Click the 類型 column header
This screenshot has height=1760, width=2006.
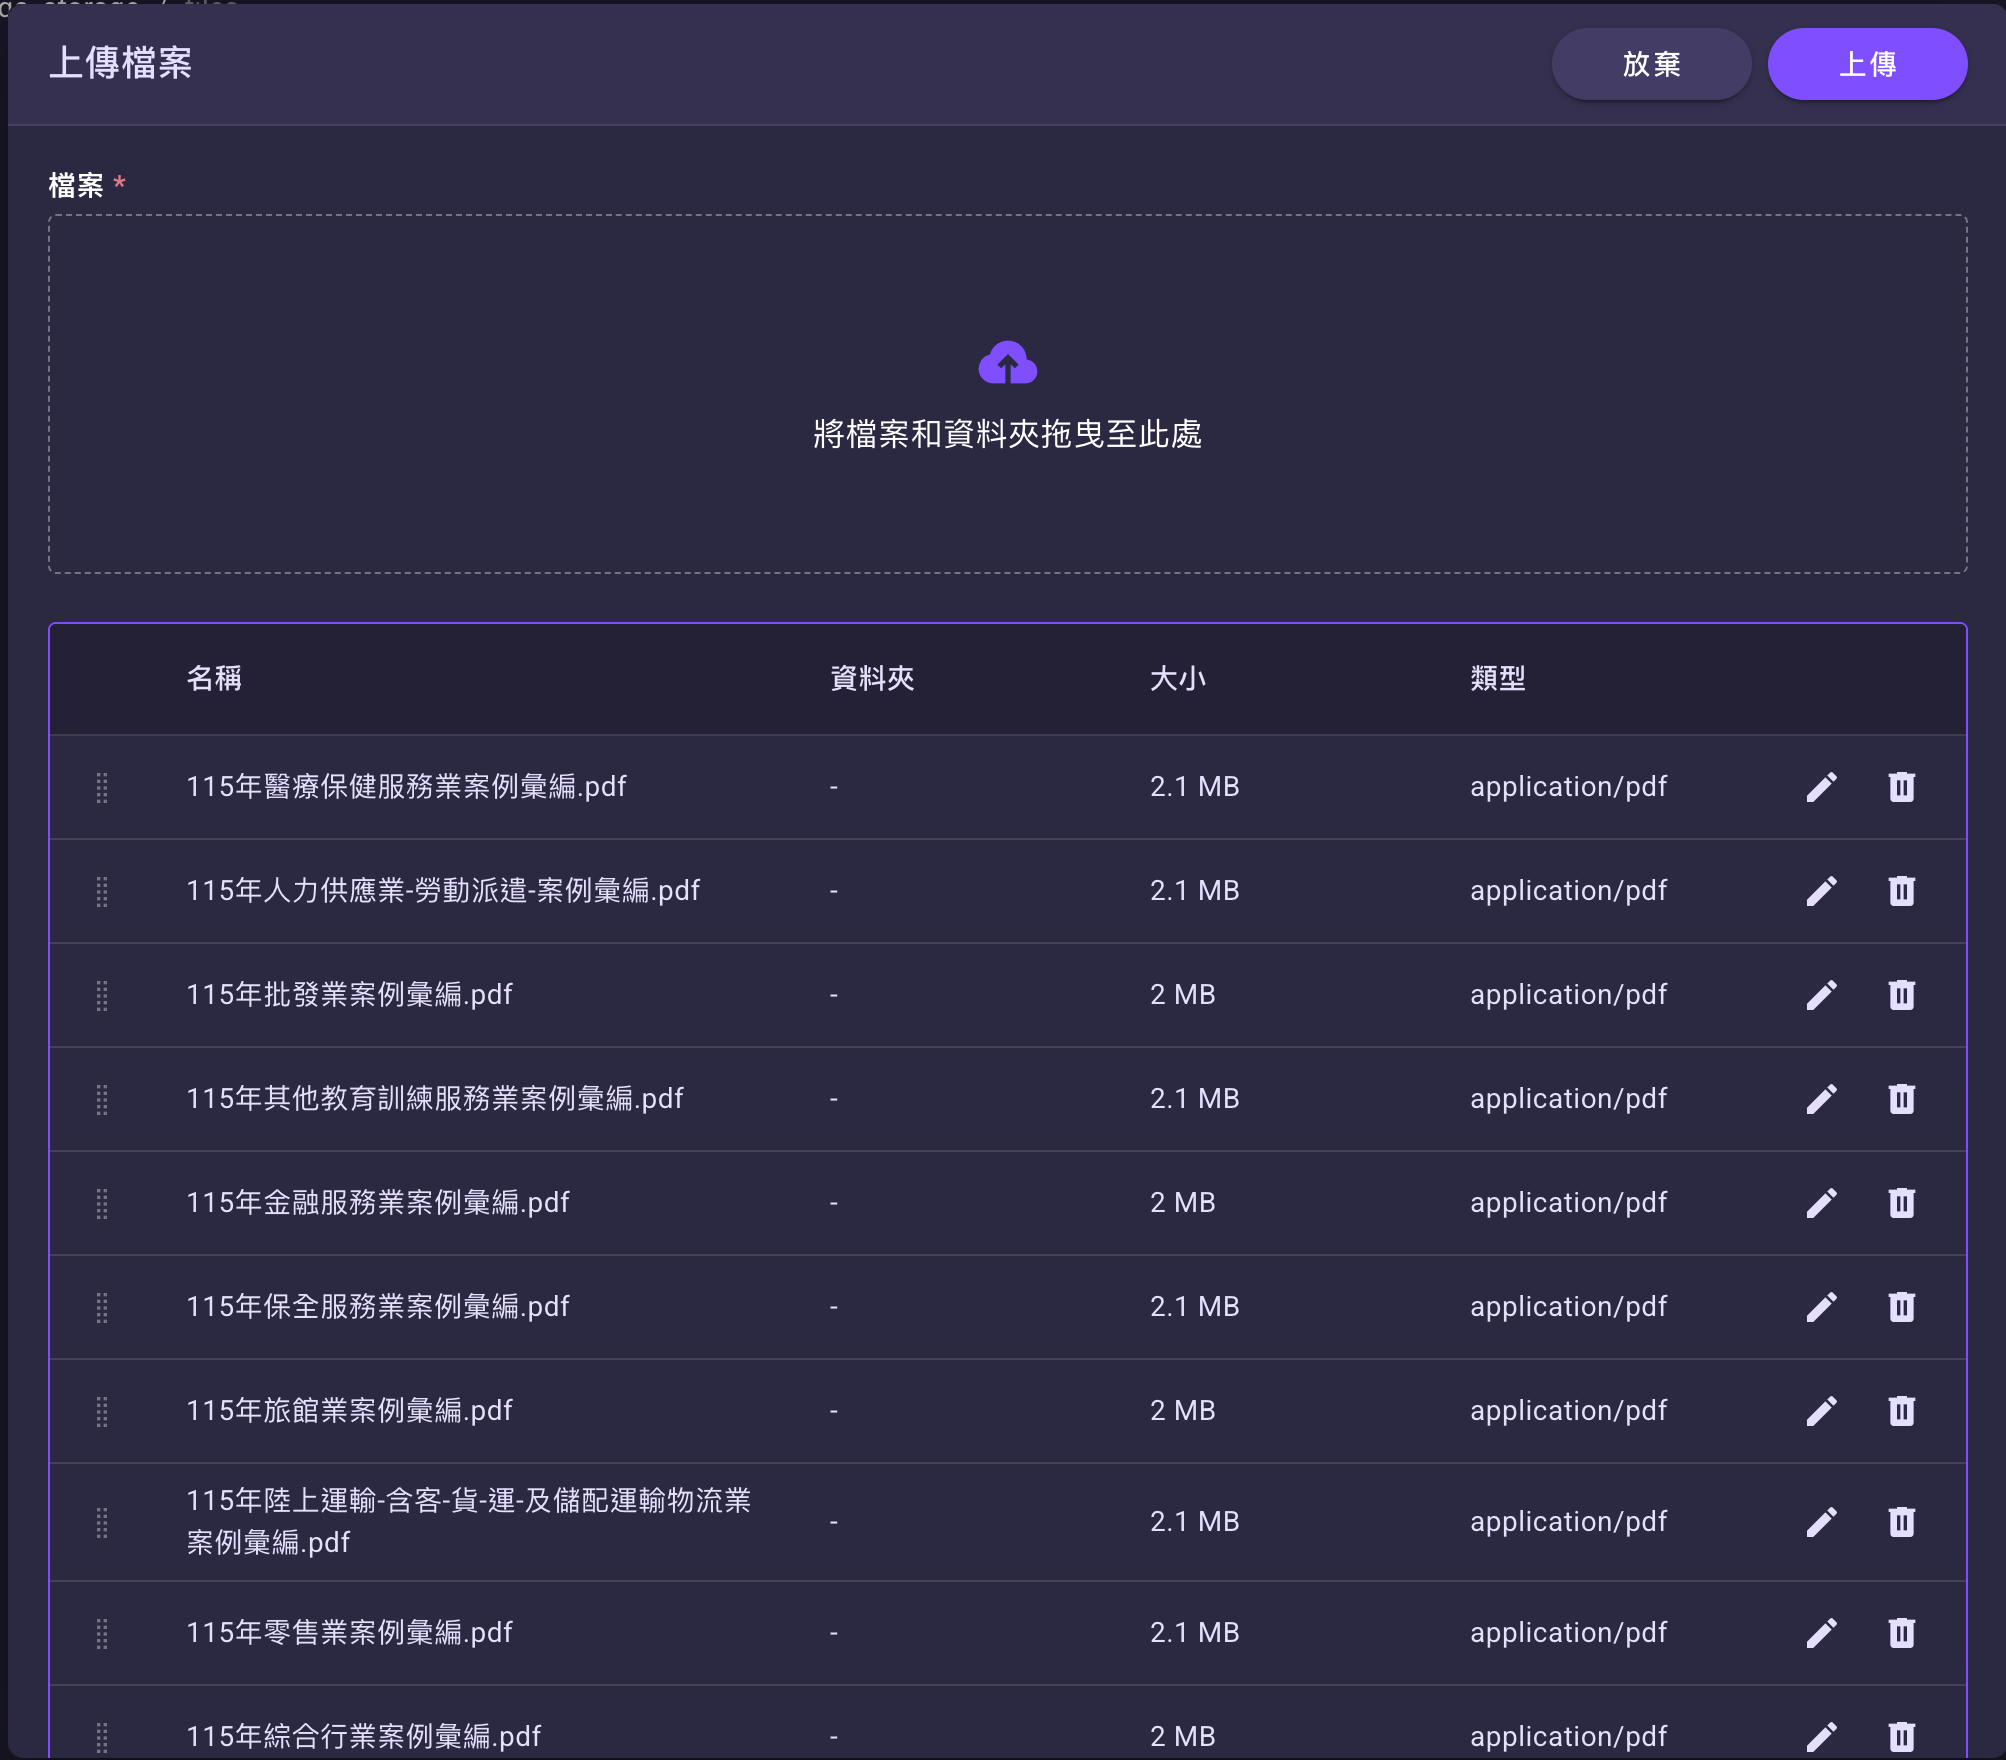pos(1498,679)
